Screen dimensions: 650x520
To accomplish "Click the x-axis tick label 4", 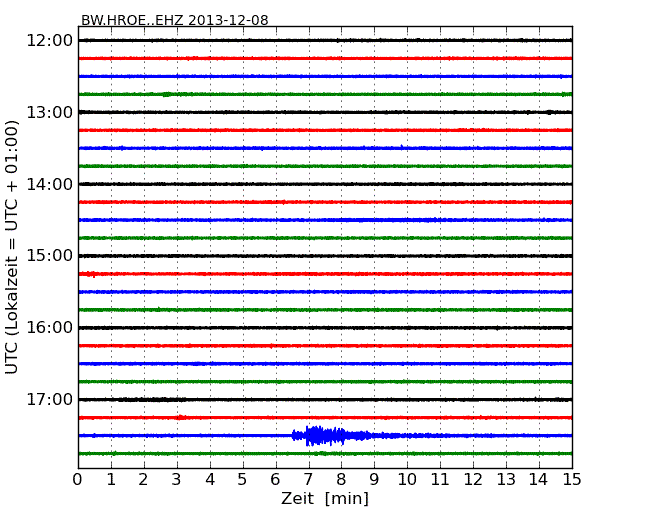I will 210,480.
